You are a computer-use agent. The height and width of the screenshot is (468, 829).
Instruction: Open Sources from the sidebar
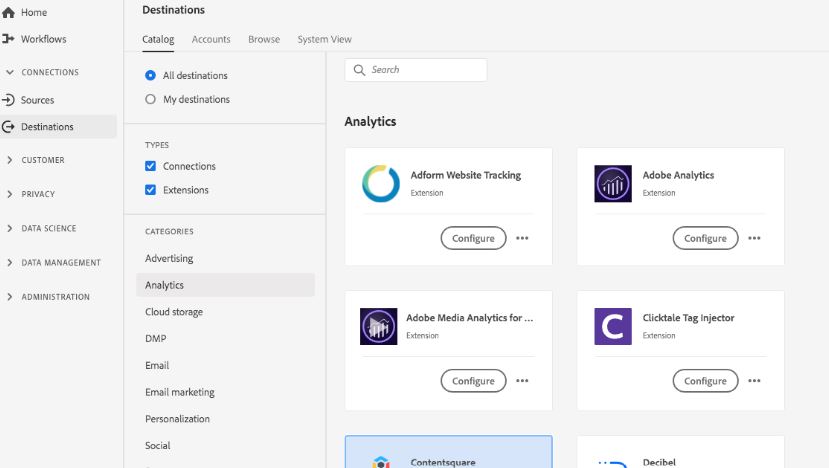[x=37, y=99]
